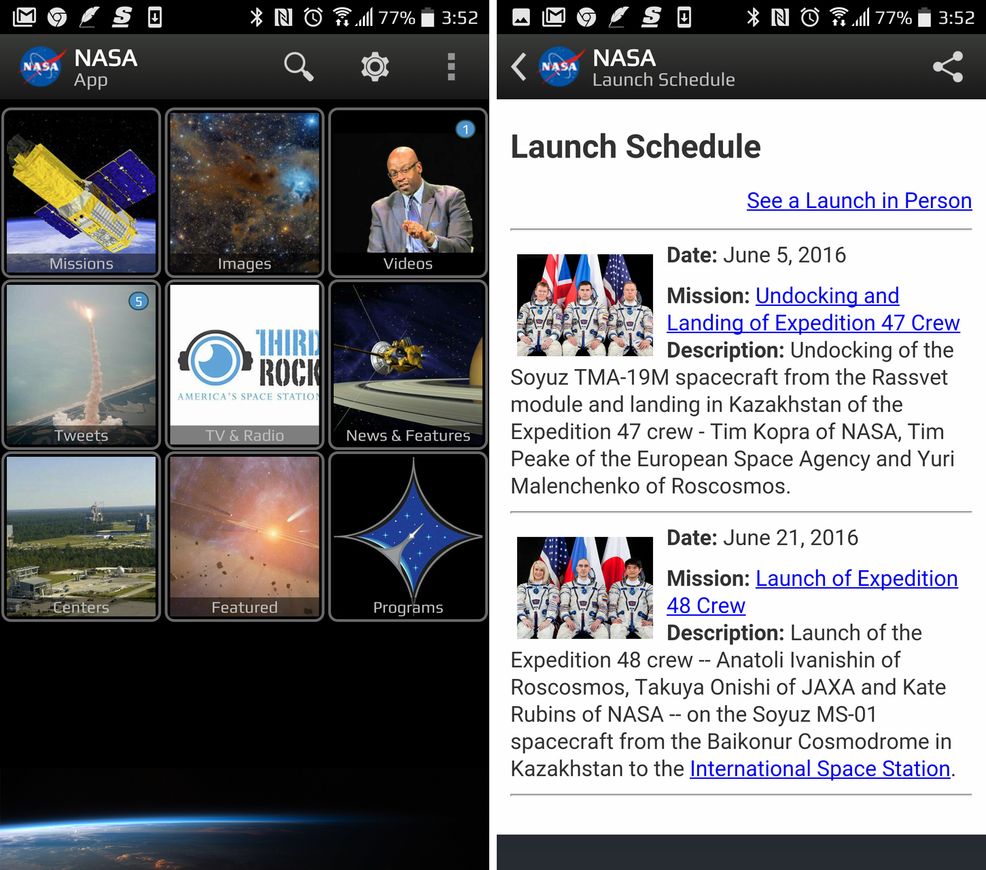This screenshot has height=870, width=986.
Task: Open the Centers tile
Action: pos(82,536)
